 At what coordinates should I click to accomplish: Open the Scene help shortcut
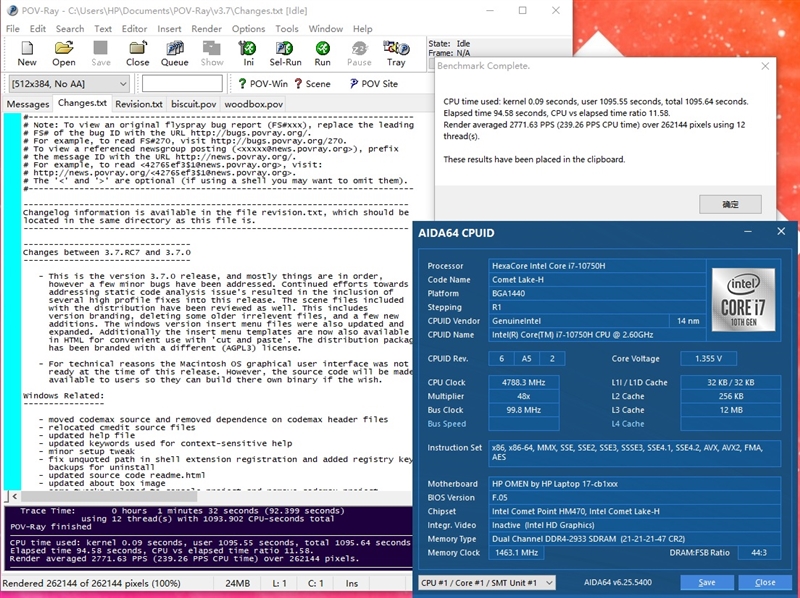pos(311,84)
